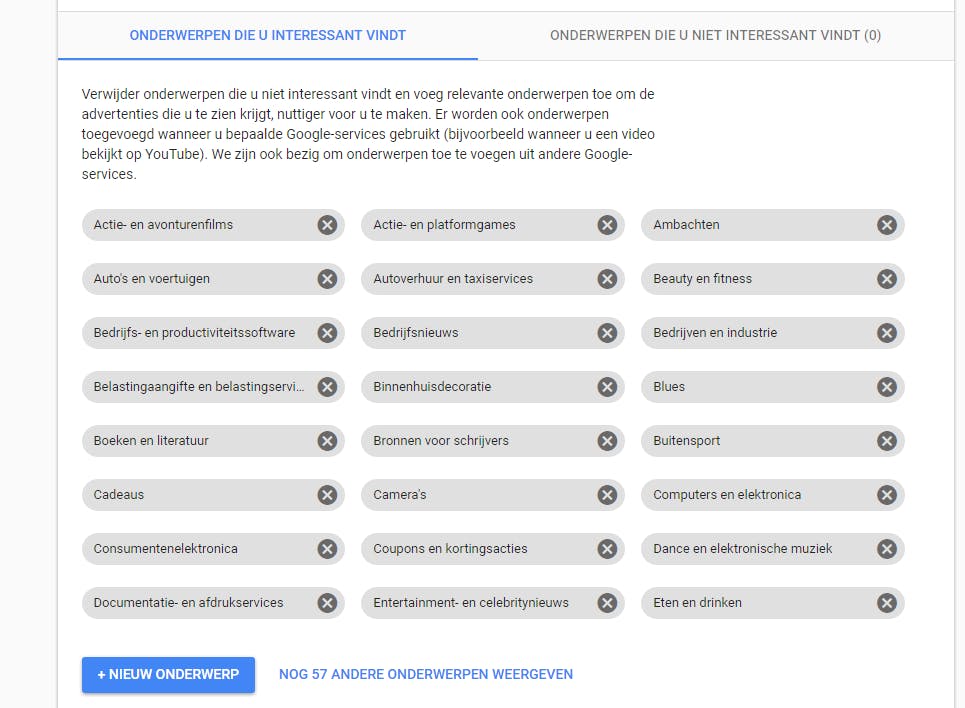Delete the Bedrijfsnieuws topic chip
Image resolution: width=965 pixels, height=708 pixels.
pyautogui.click(x=607, y=333)
